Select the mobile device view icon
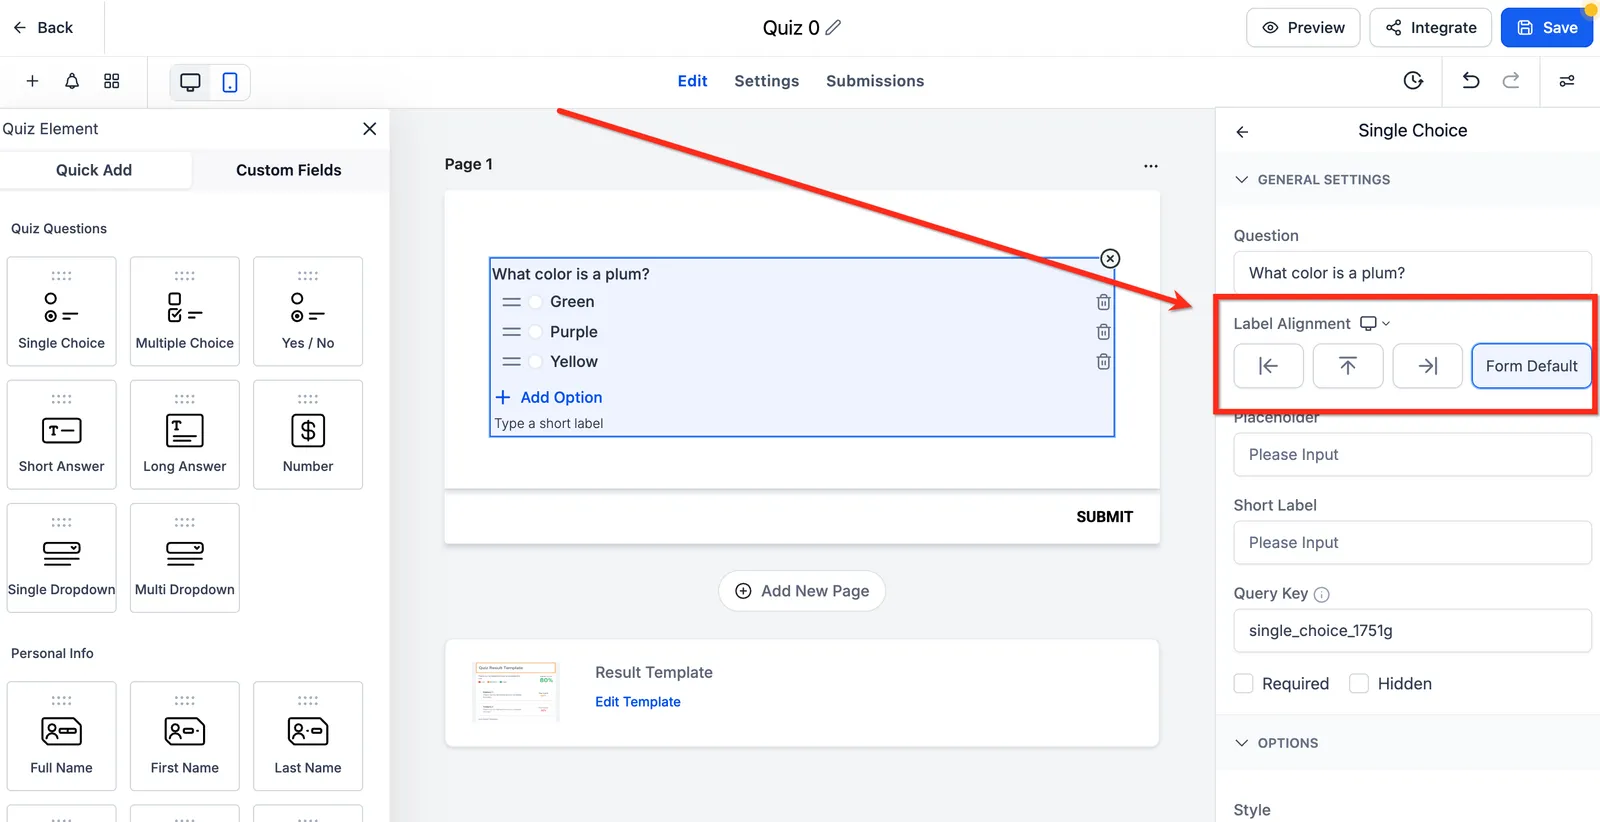Viewport: 1600px width, 822px height. pyautogui.click(x=230, y=82)
